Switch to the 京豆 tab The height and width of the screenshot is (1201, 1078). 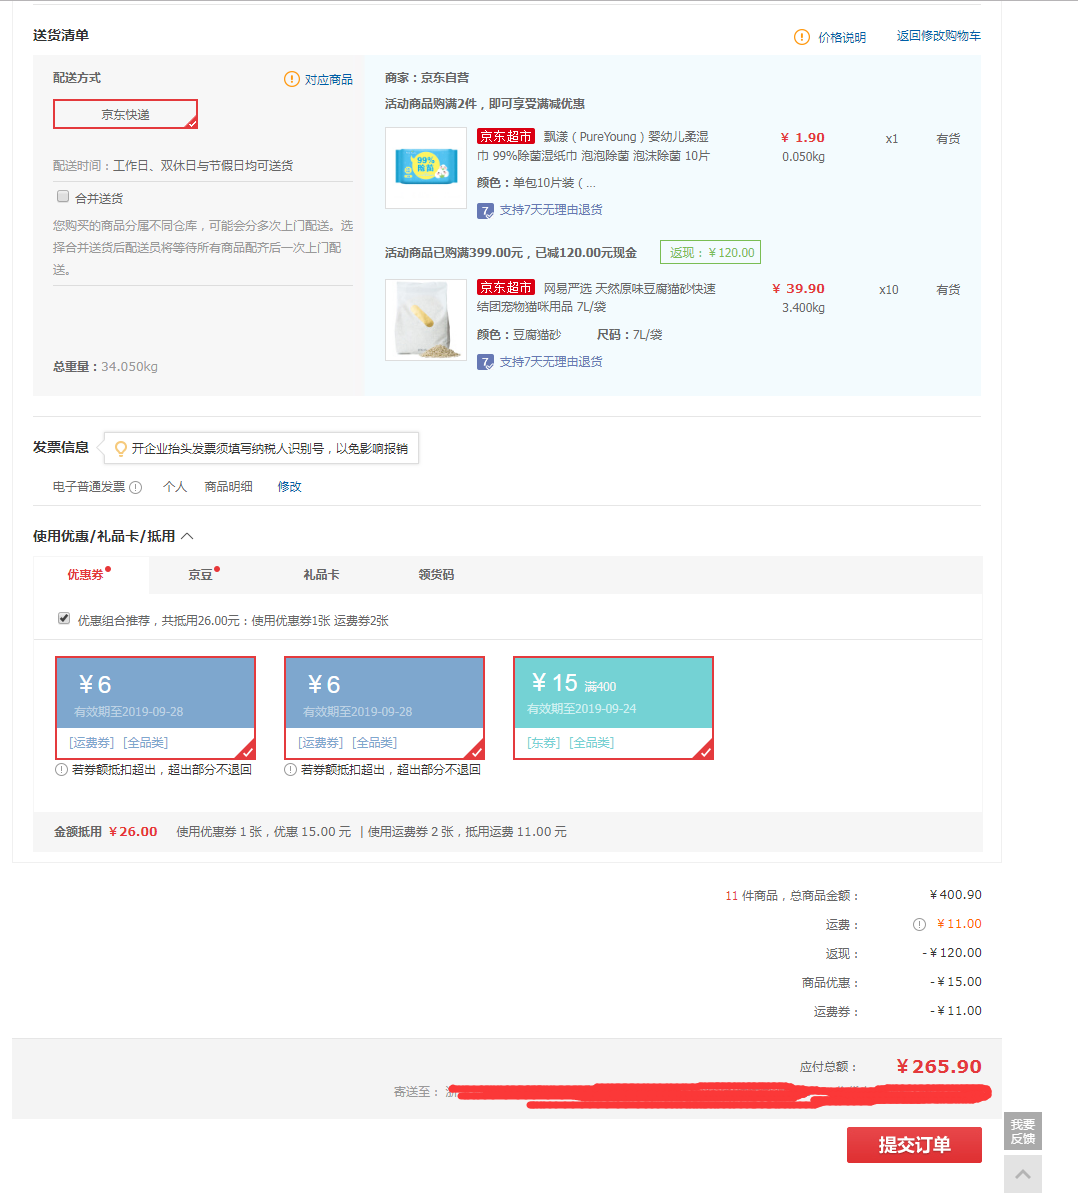(201, 575)
